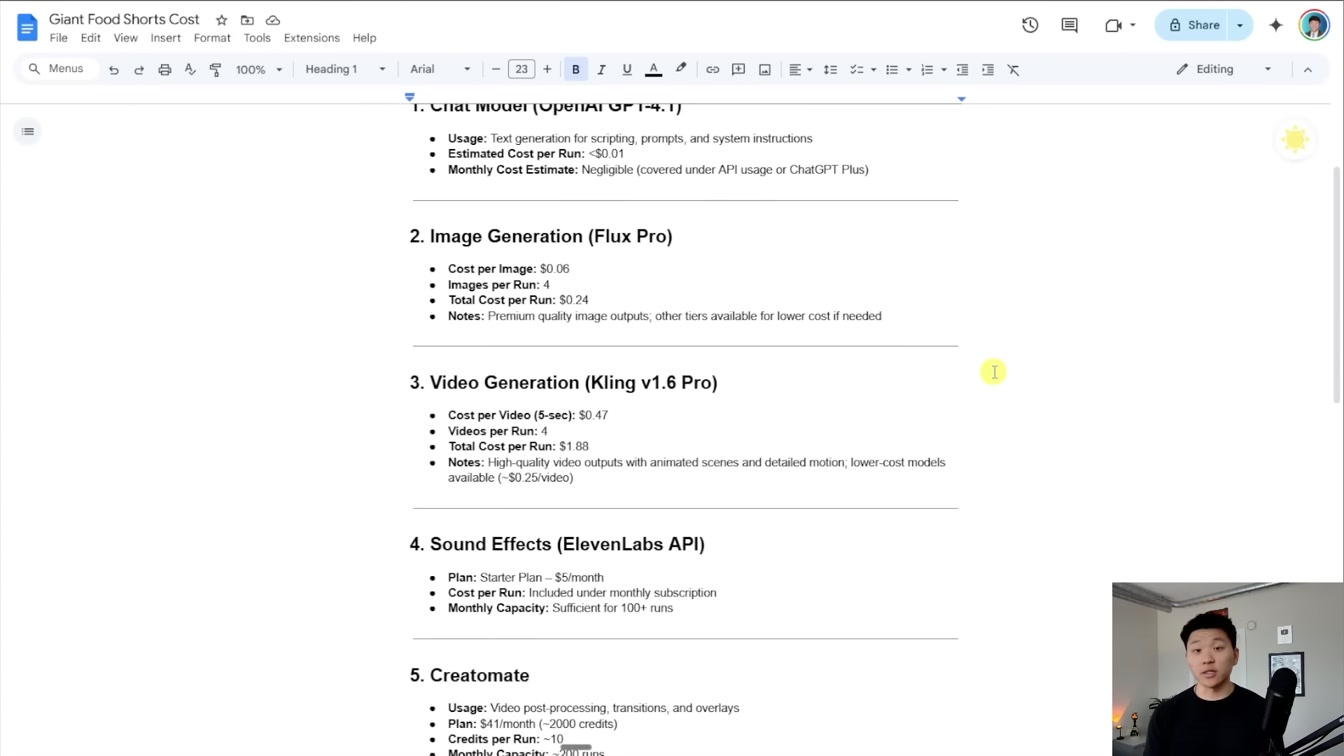Screen dimensions: 1344x756
Task: Open version history clock icon
Action: pyautogui.click(x=1030, y=25)
